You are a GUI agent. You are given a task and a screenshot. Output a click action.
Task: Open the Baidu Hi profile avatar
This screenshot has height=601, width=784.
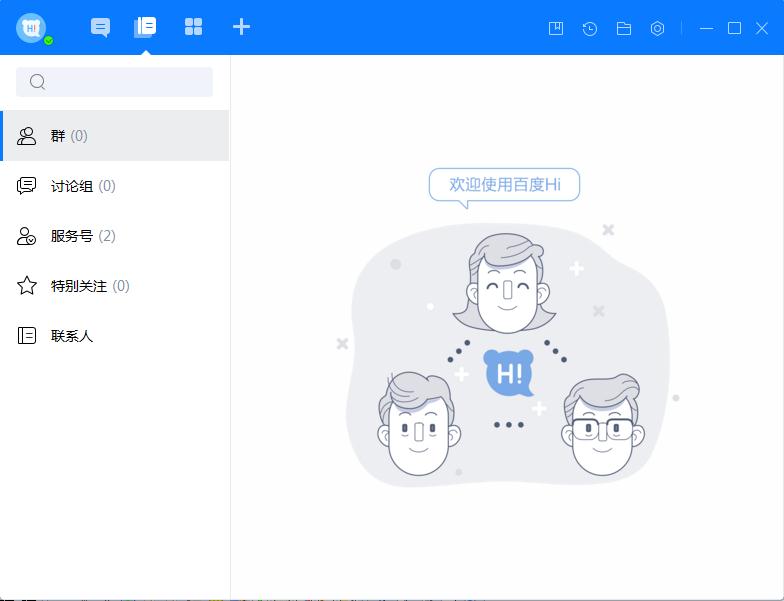31,28
